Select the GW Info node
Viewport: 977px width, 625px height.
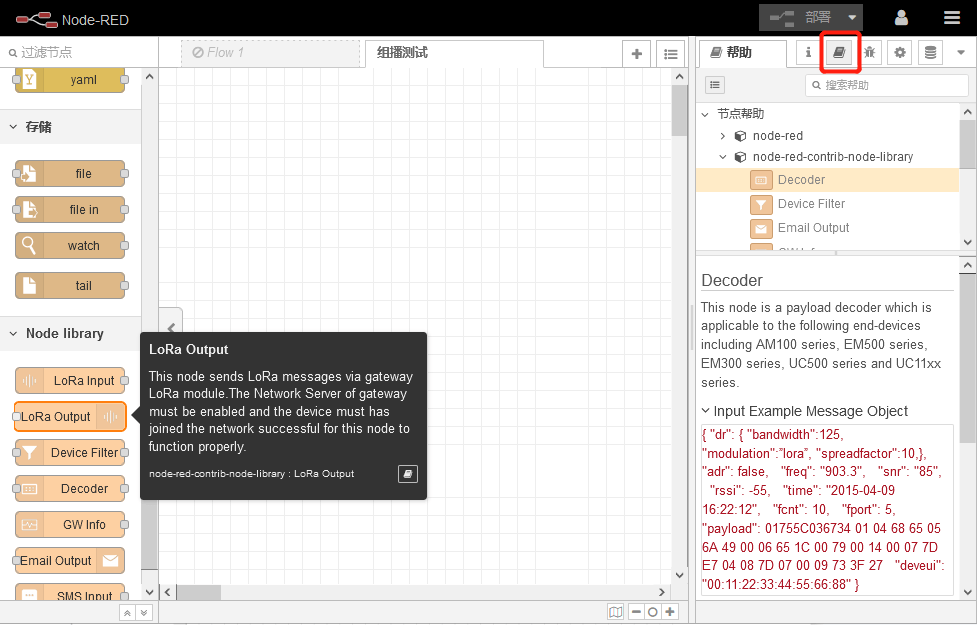click(x=70, y=525)
